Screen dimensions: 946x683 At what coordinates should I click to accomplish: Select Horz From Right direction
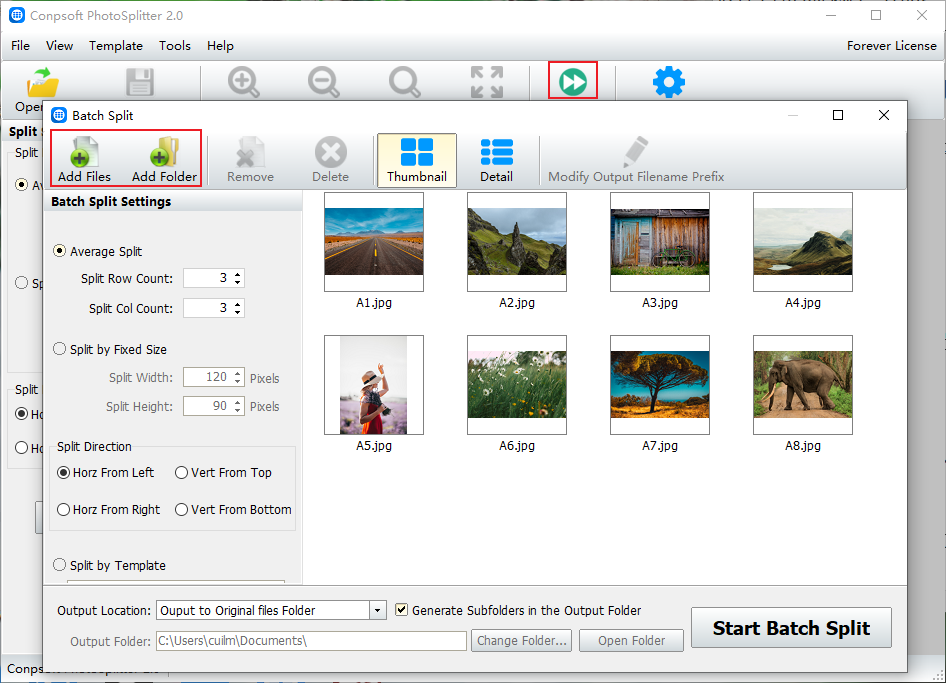(x=63, y=509)
